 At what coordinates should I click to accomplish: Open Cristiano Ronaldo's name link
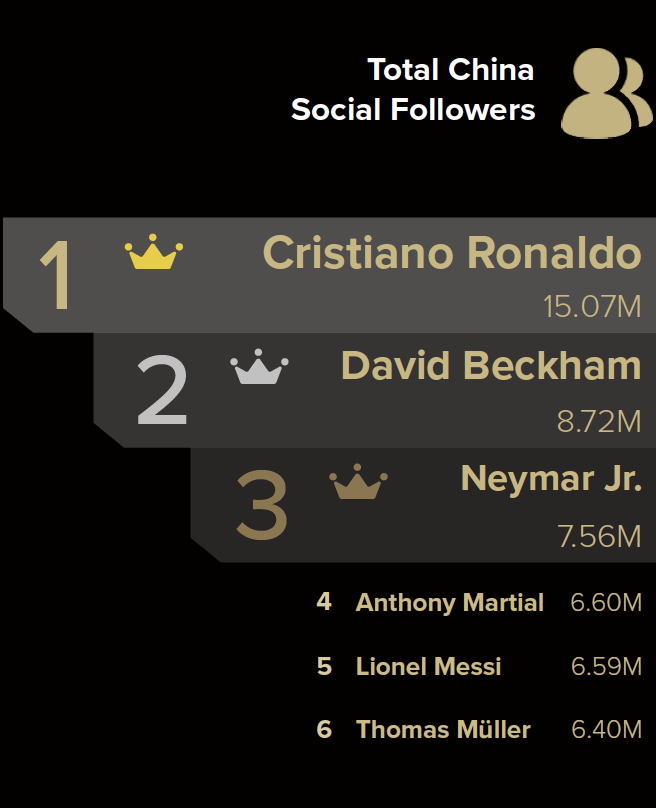pyautogui.click(x=452, y=252)
